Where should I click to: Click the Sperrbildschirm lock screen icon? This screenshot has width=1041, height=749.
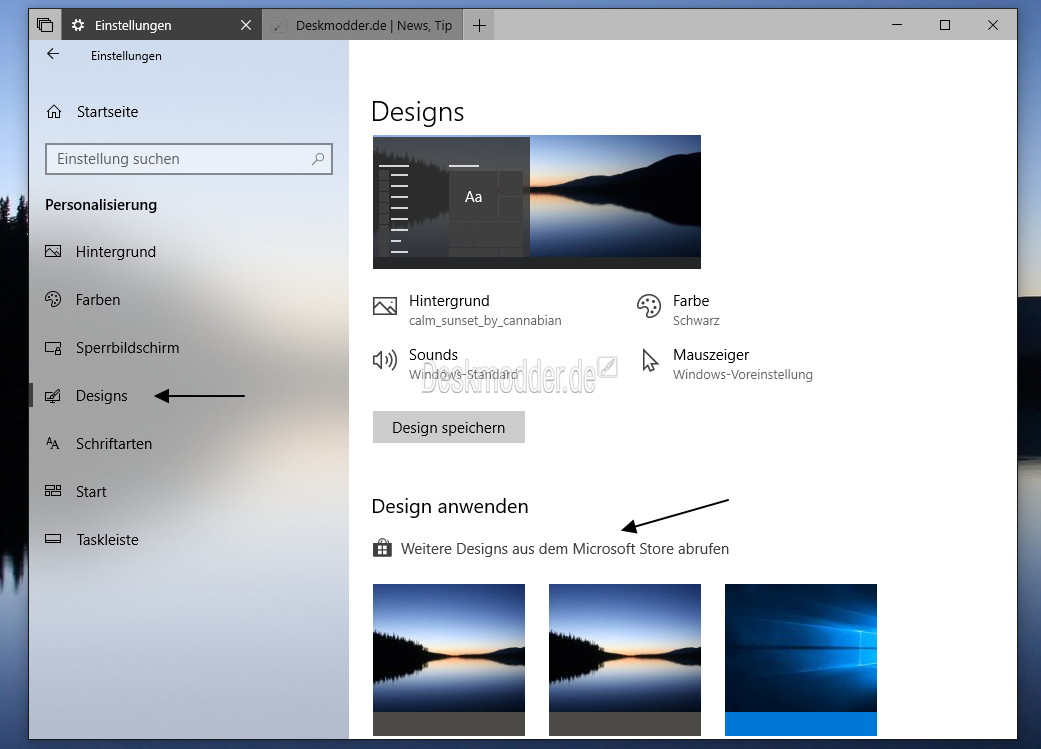tap(53, 348)
